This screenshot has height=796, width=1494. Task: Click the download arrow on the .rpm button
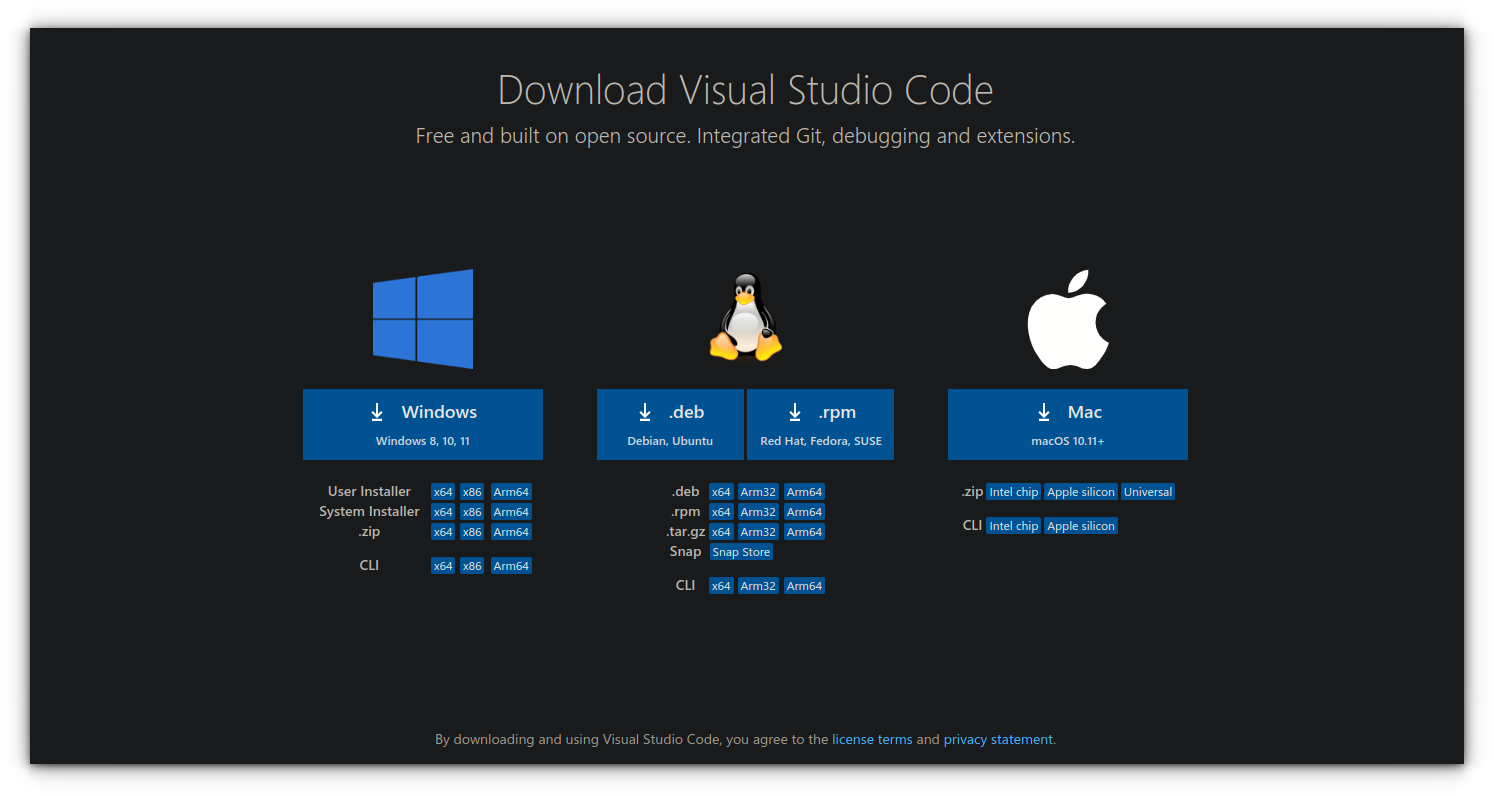[x=795, y=411]
